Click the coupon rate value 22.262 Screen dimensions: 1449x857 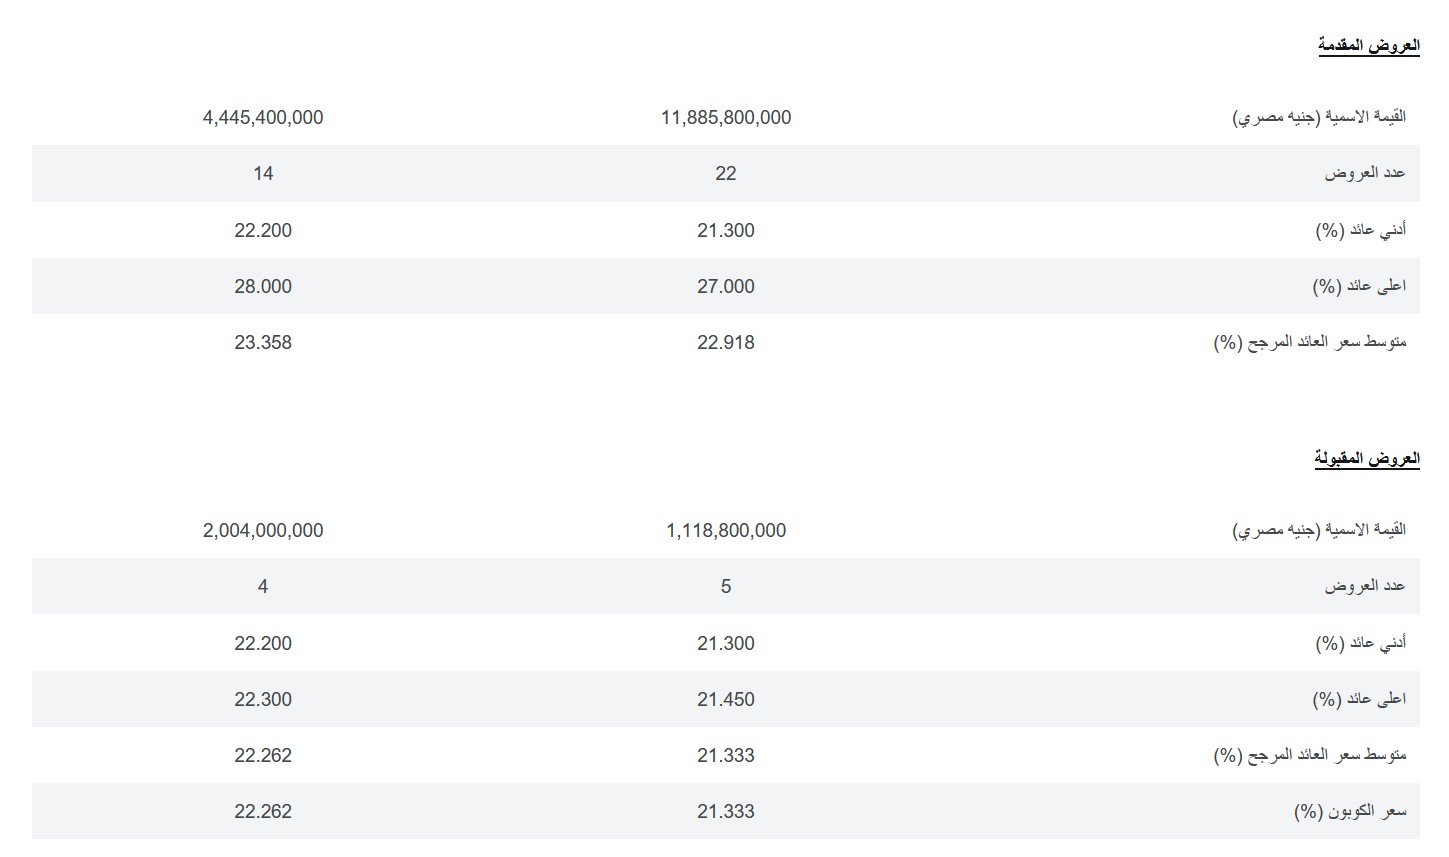tap(263, 811)
